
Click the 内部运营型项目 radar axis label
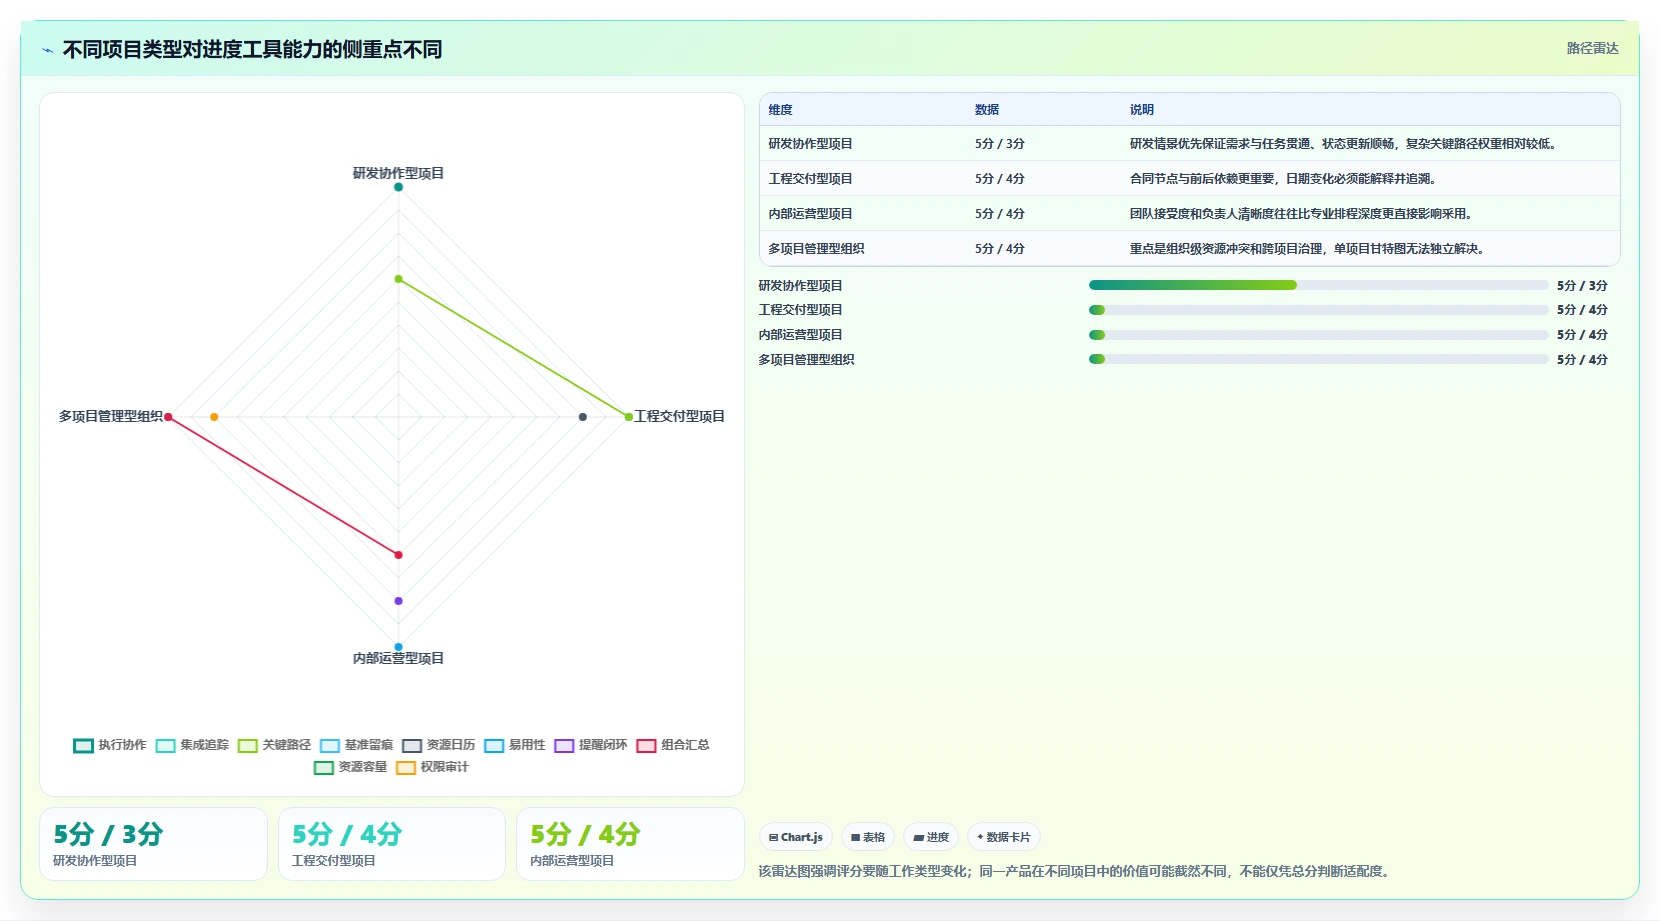point(398,658)
